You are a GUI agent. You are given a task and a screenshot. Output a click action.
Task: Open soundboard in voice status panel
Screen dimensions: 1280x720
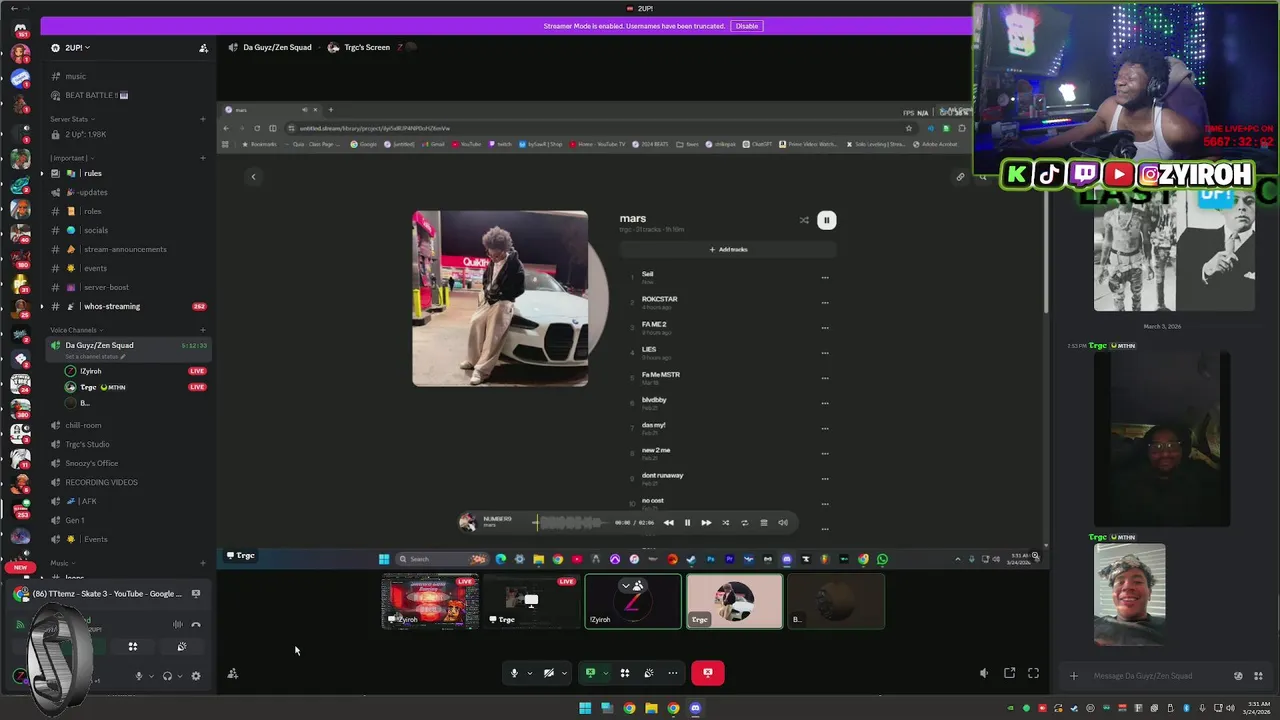click(x=181, y=647)
